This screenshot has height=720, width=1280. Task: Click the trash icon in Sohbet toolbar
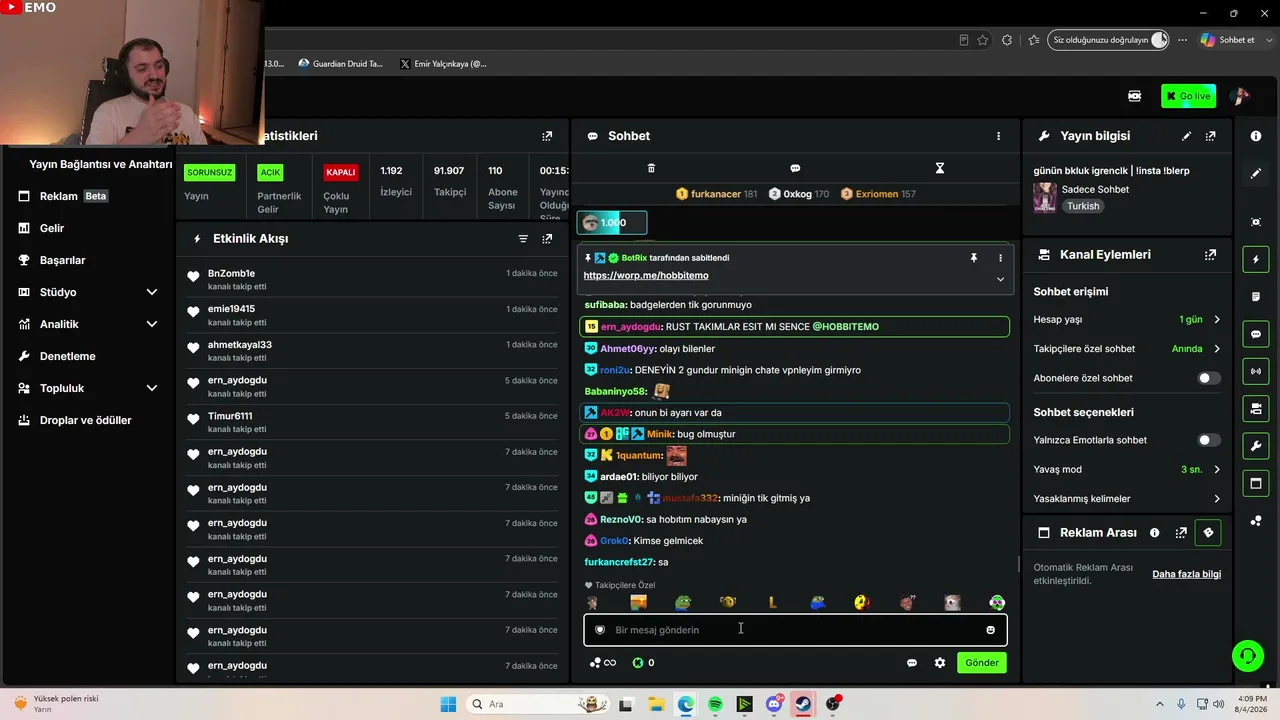(x=651, y=168)
